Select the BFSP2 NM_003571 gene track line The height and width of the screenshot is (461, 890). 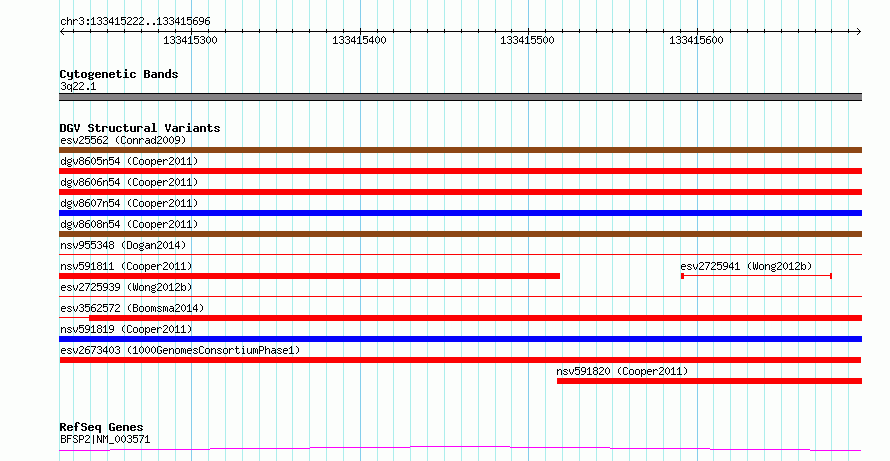click(x=460, y=449)
